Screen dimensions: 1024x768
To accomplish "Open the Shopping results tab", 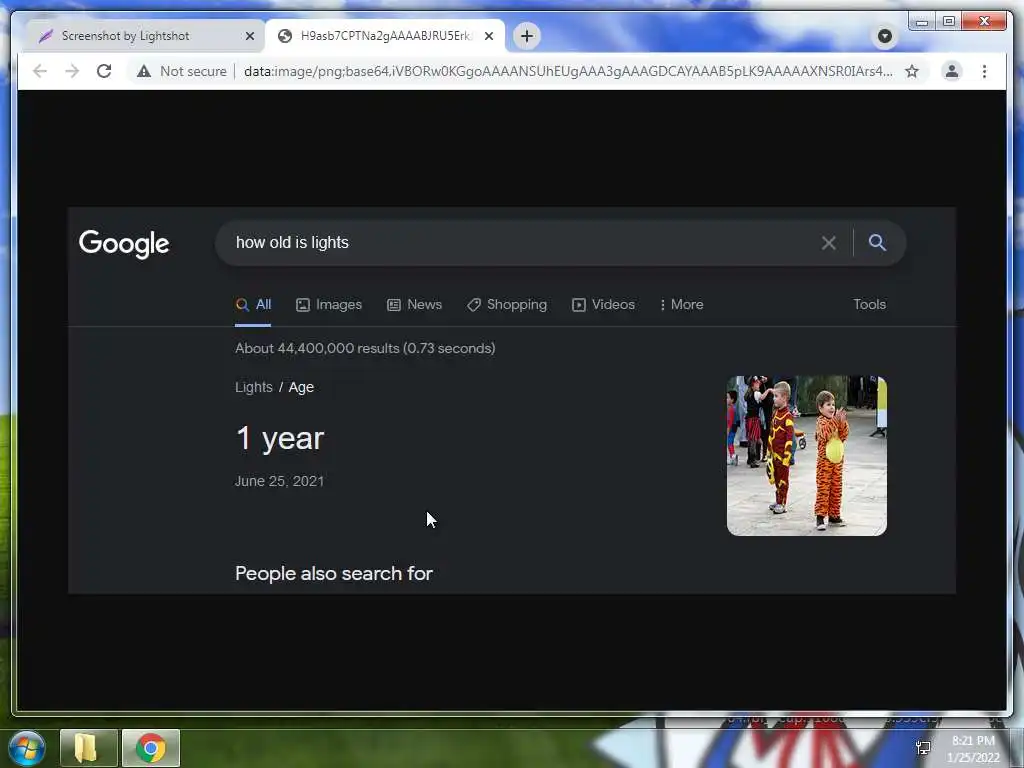I will click(507, 305).
